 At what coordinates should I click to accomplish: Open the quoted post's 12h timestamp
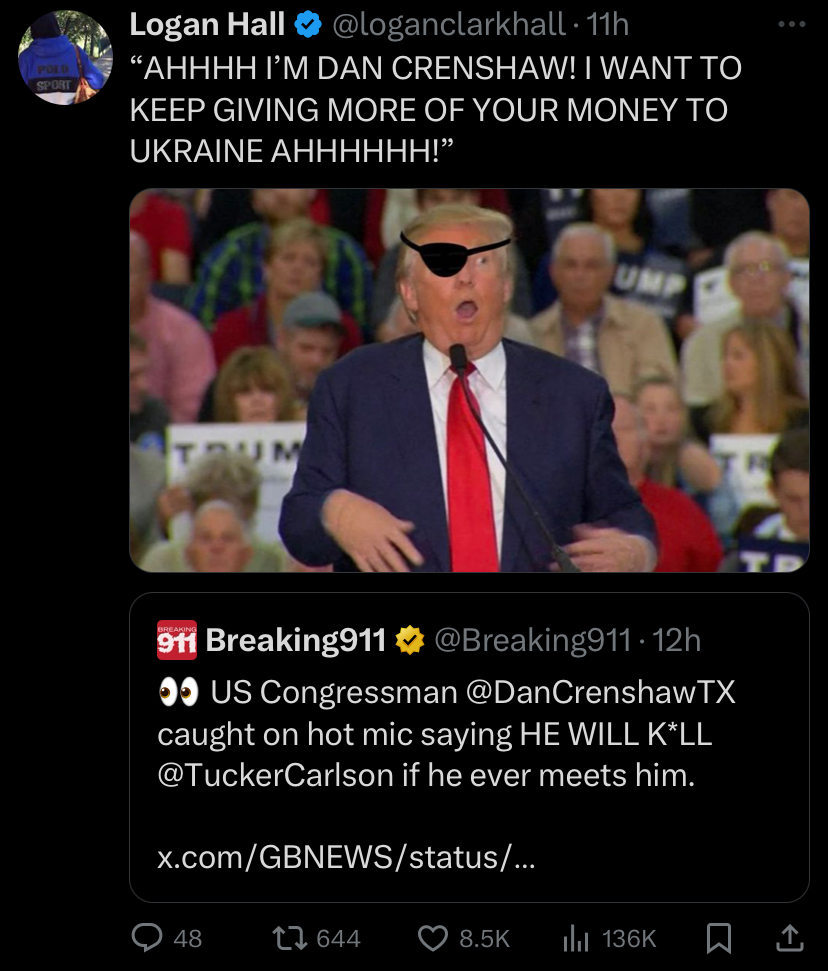pyautogui.click(x=676, y=640)
